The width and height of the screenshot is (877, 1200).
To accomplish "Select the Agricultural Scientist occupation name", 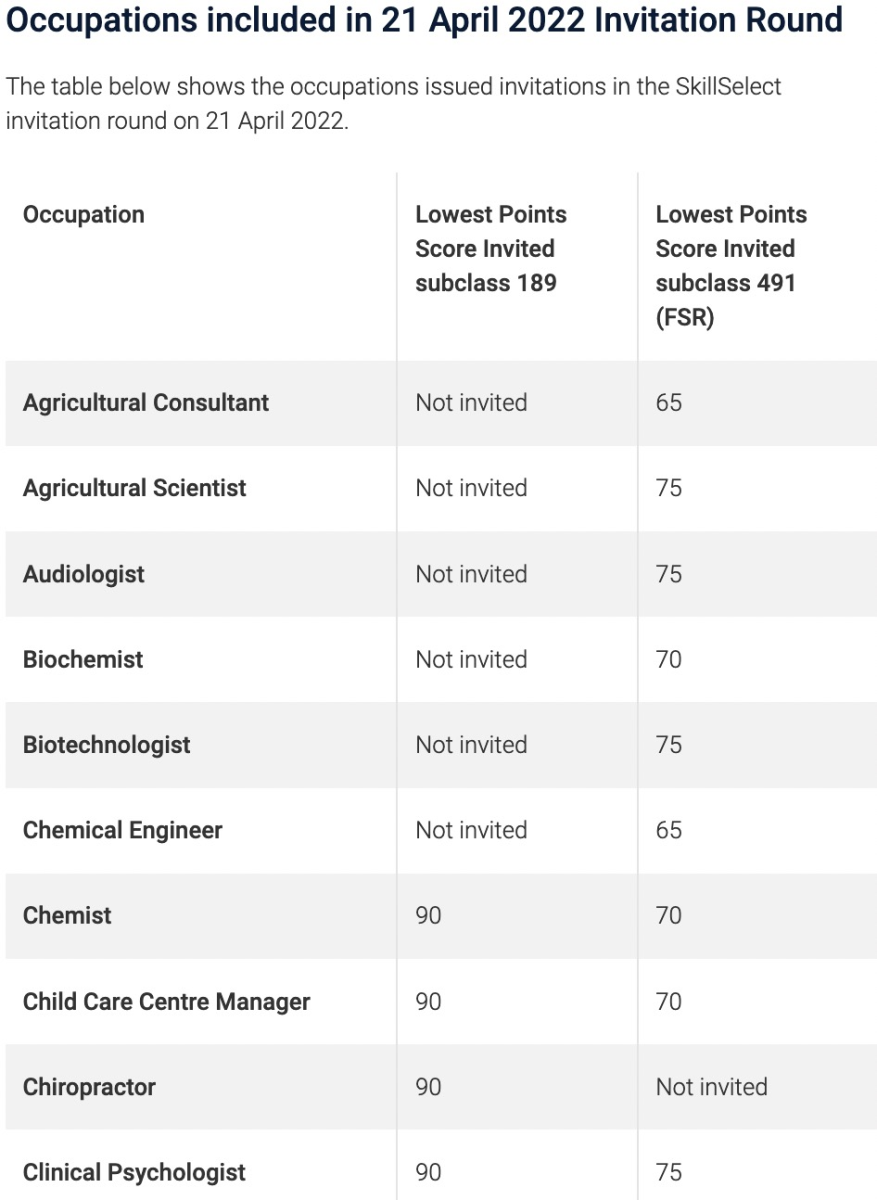I will pyautogui.click(x=135, y=488).
